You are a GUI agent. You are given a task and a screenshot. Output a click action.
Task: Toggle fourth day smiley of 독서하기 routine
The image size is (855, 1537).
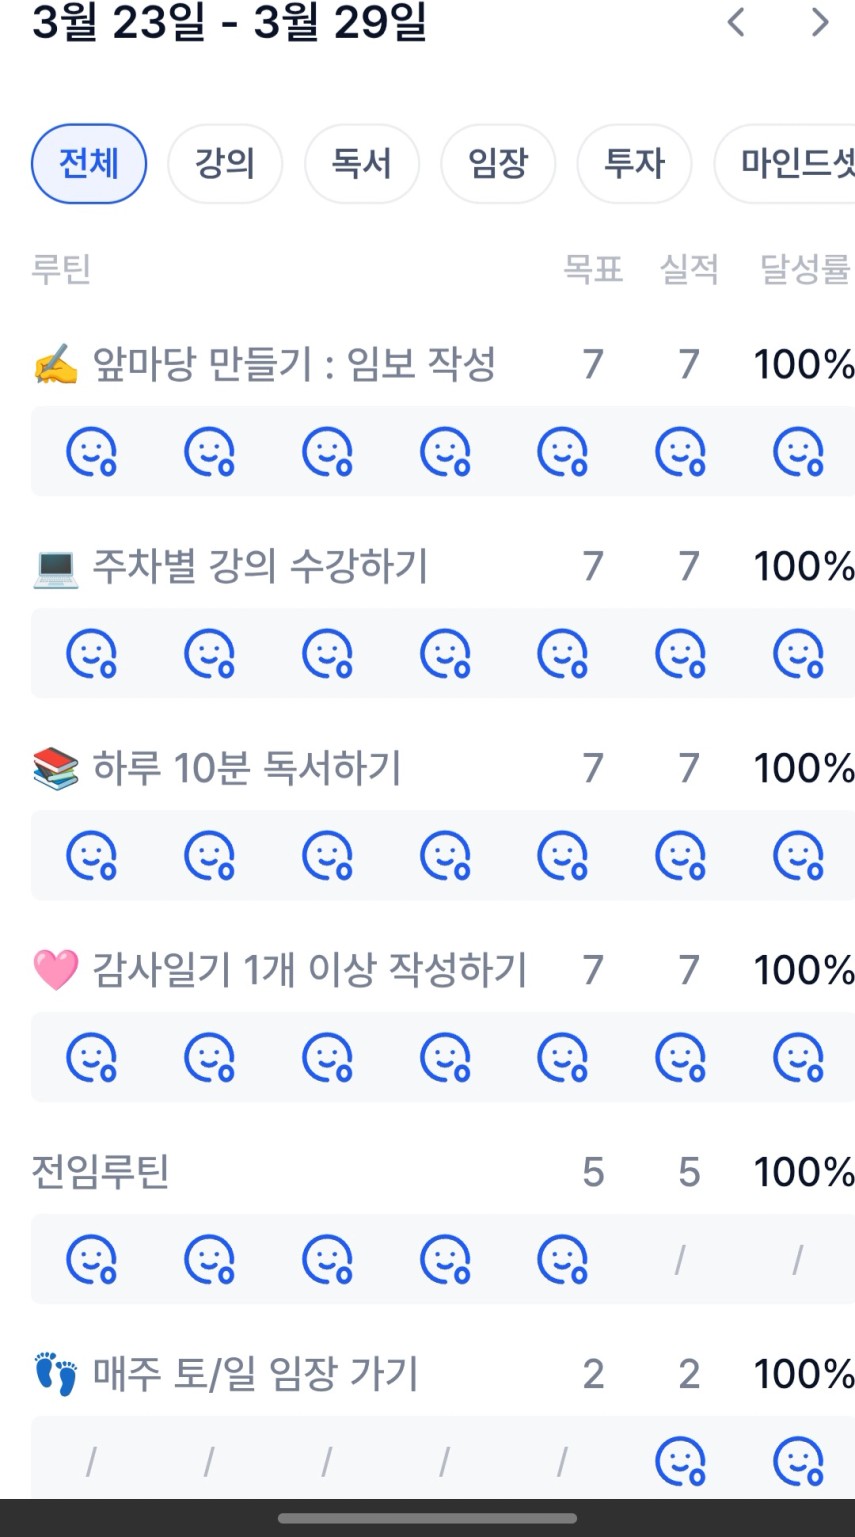(x=445, y=855)
